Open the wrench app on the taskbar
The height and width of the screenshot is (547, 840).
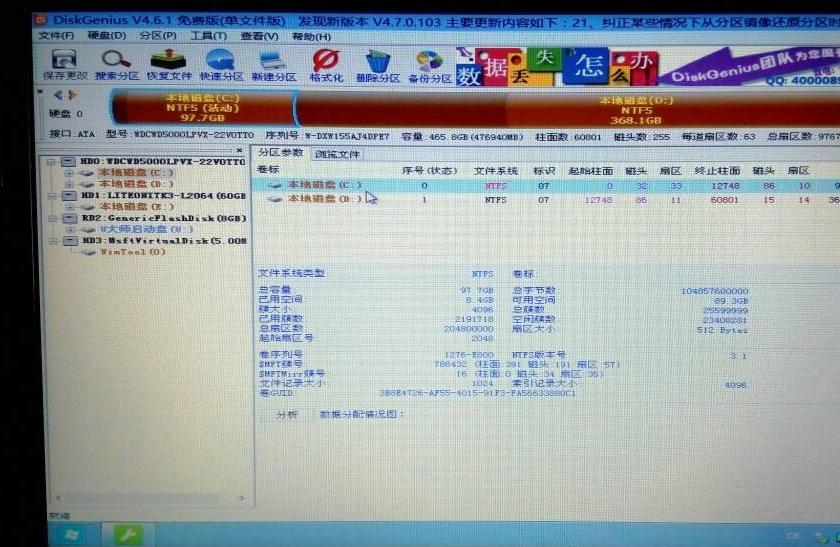[x=128, y=535]
